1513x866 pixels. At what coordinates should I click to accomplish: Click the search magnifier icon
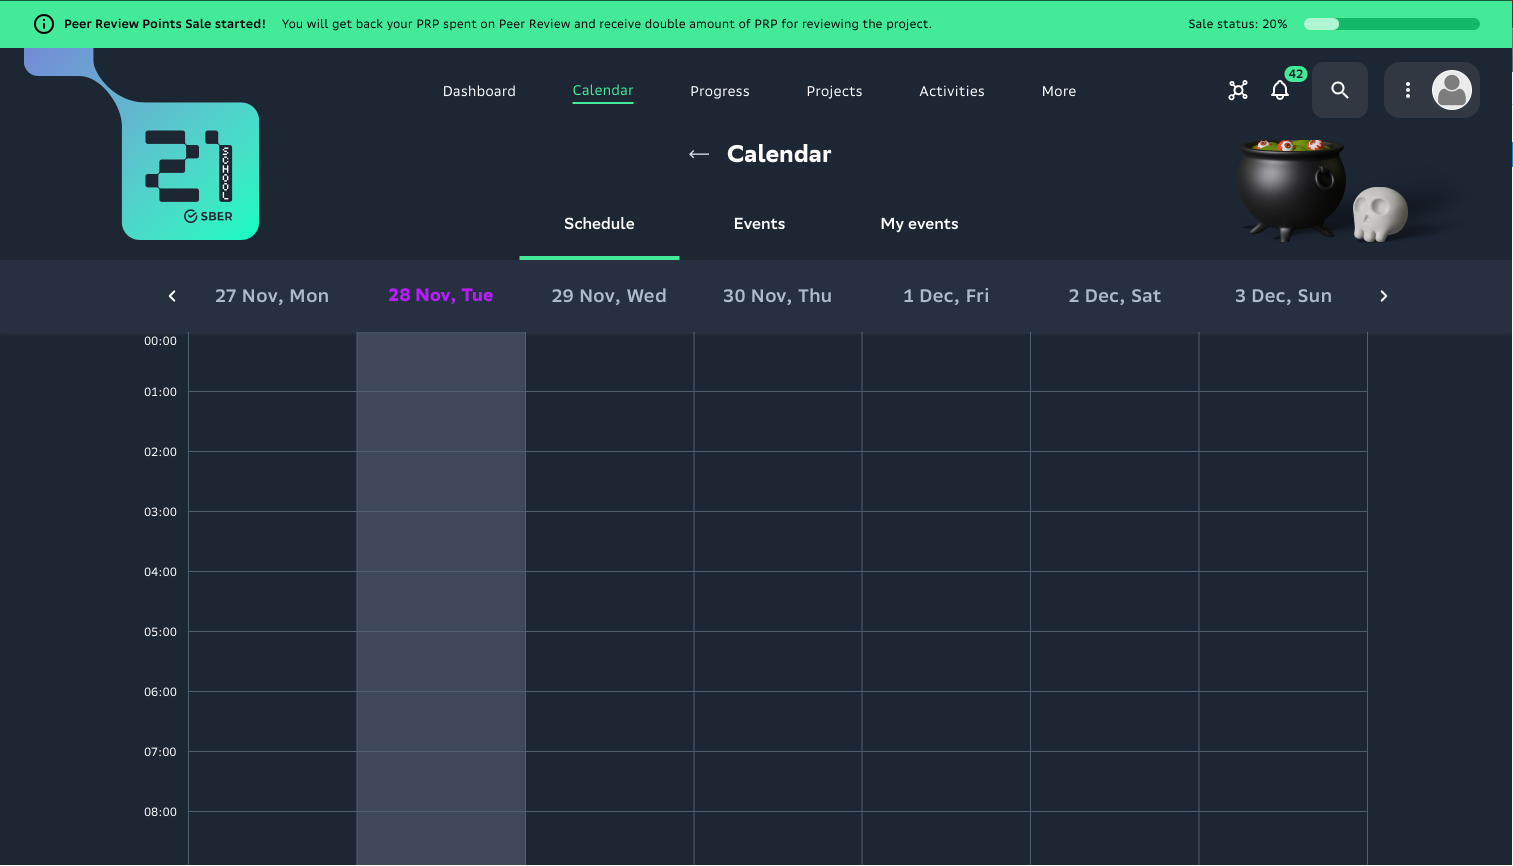click(1340, 91)
